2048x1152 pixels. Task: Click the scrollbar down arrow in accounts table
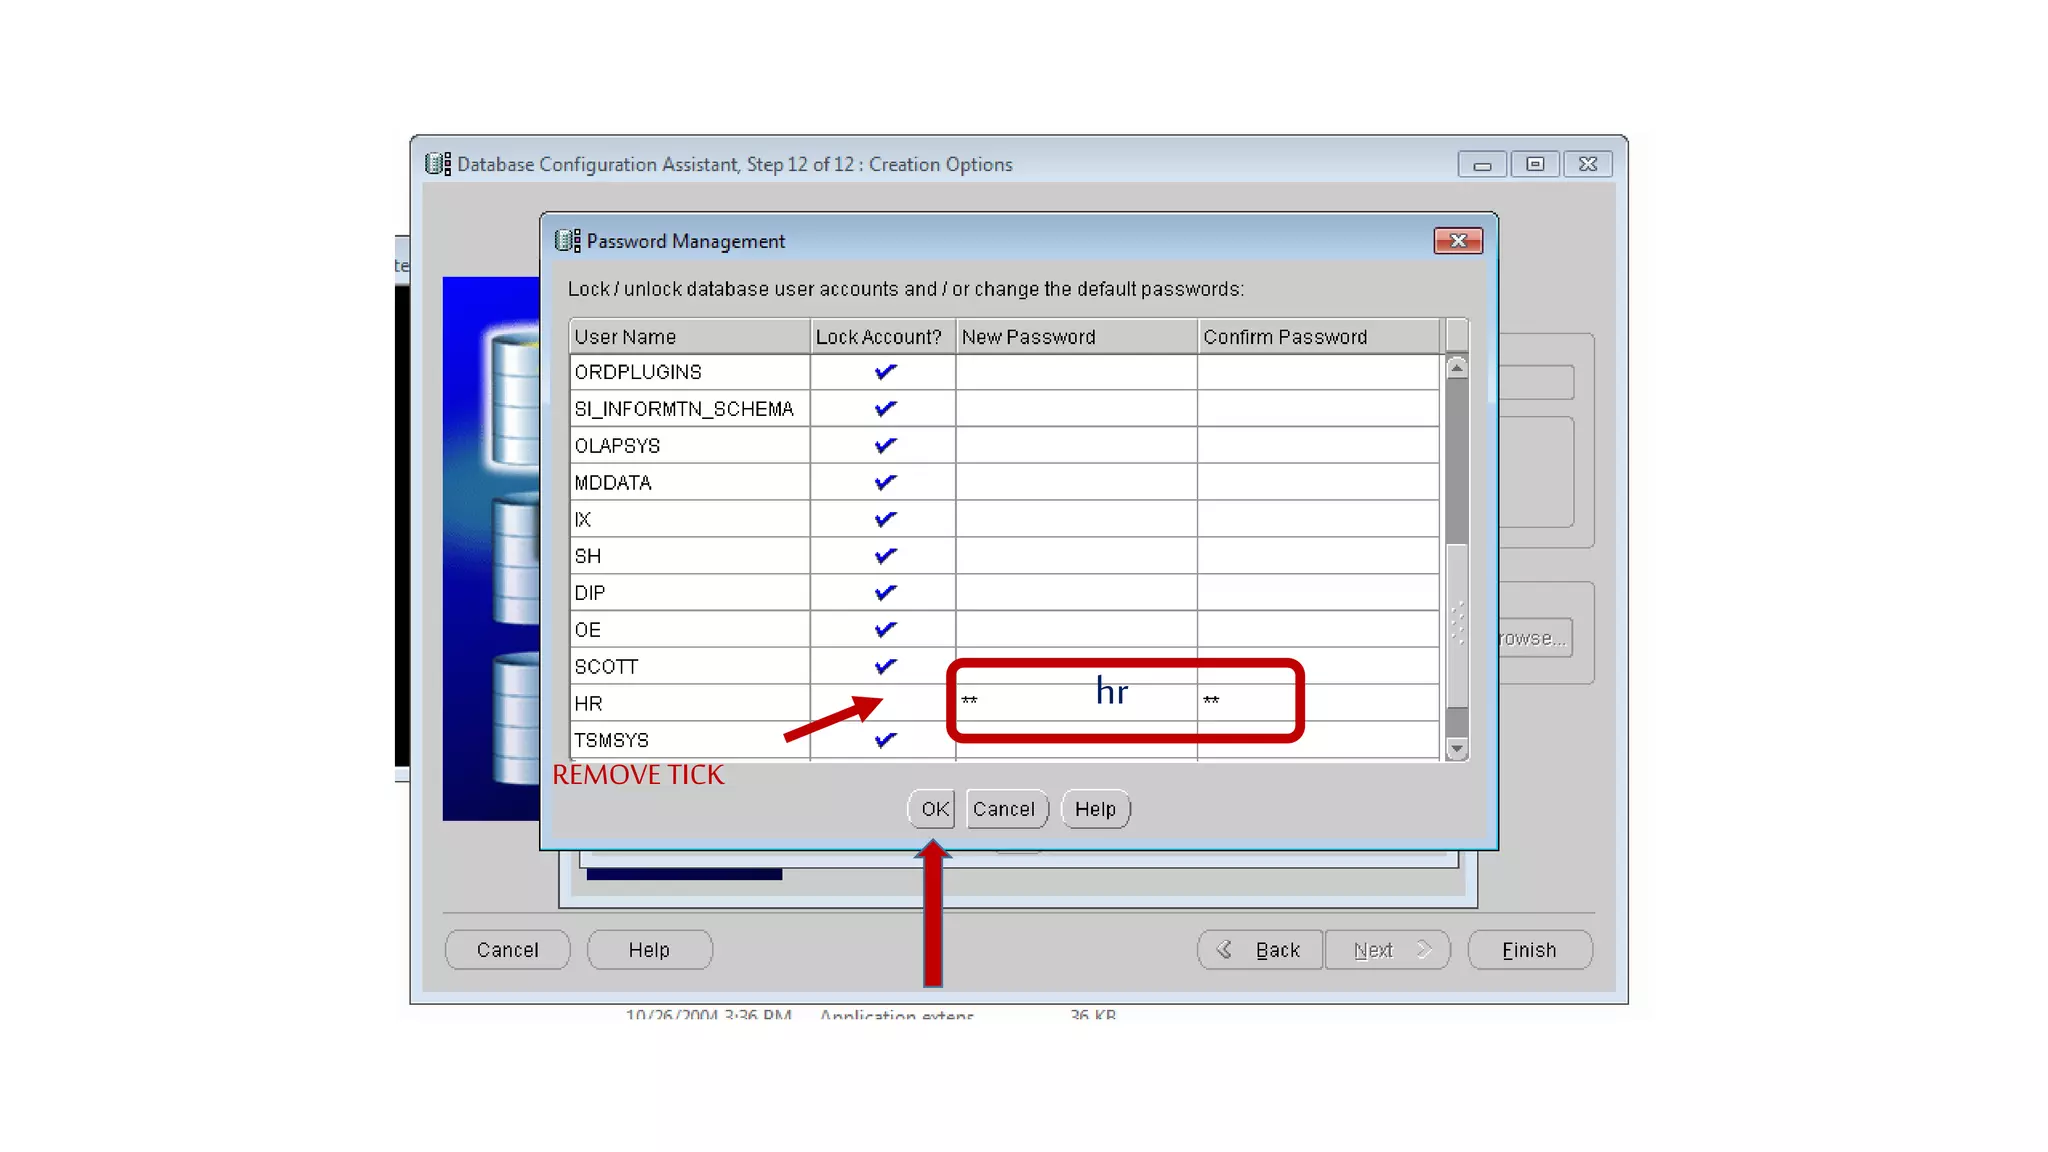coord(1457,749)
